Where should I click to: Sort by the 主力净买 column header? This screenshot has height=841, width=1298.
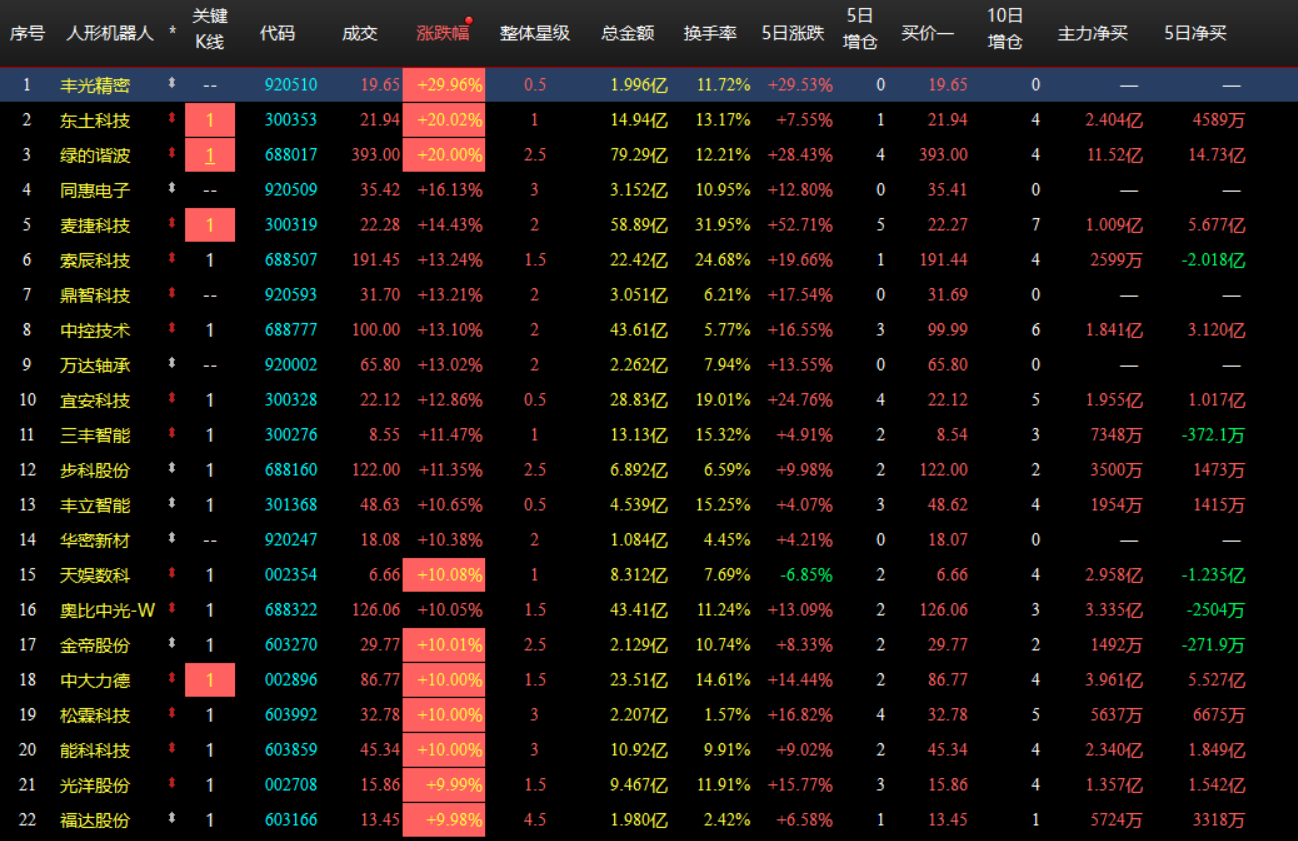tap(1093, 33)
